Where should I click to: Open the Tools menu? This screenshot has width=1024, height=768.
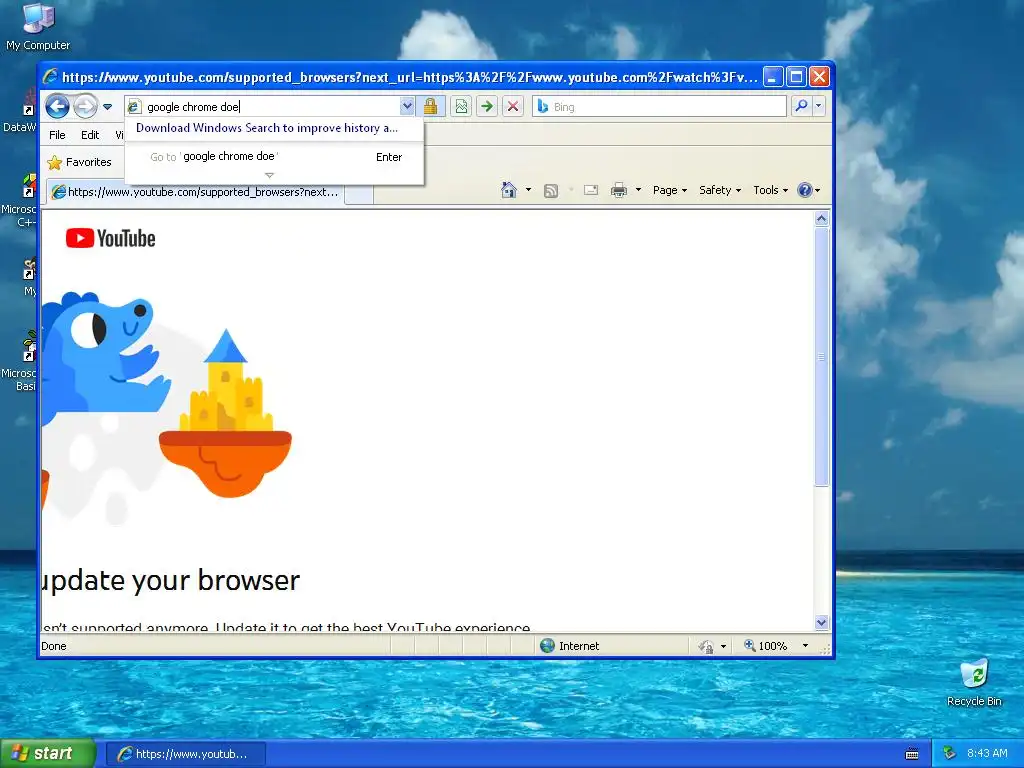pyautogui.click(x=770, y=190)
